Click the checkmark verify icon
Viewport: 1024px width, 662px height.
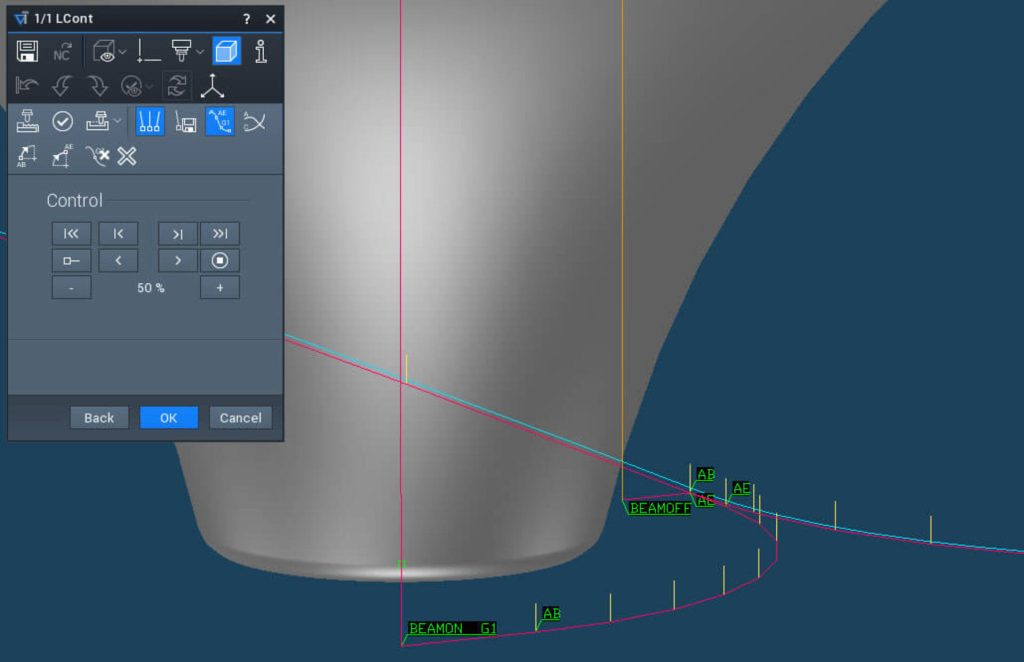(x=62, y=121)
